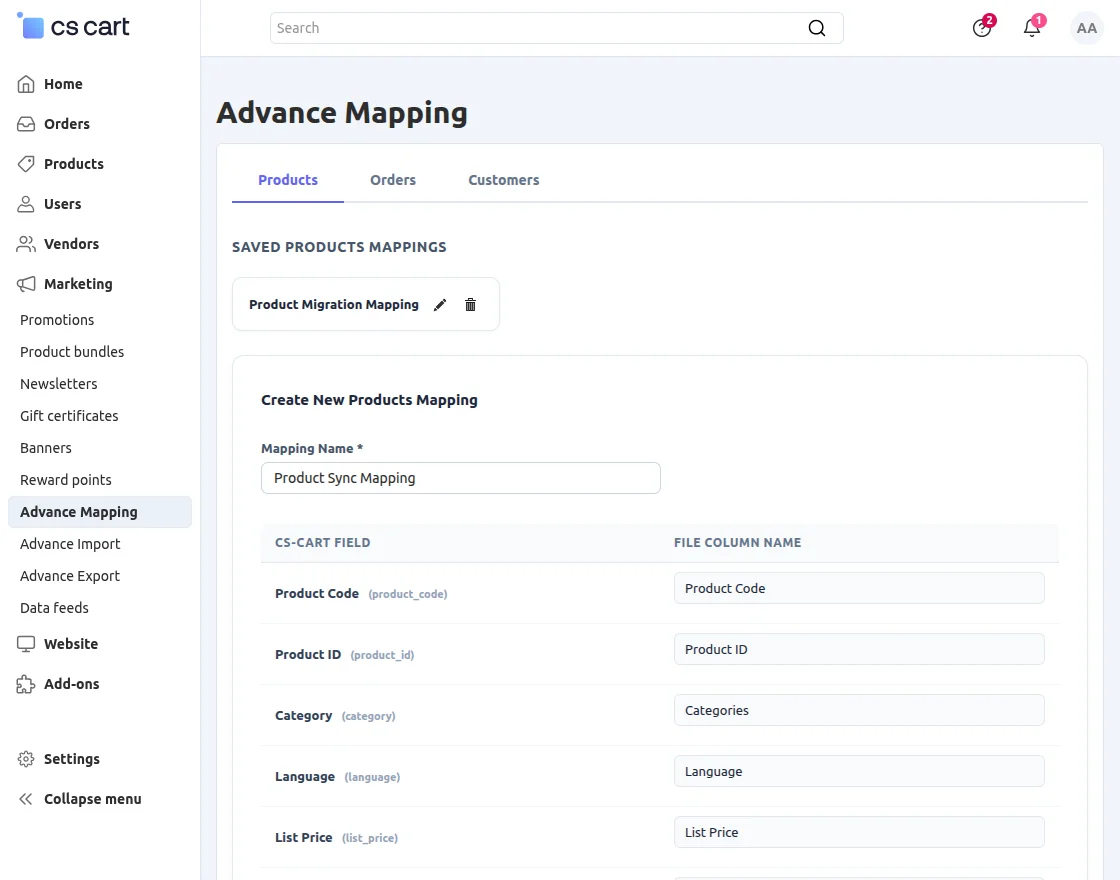Image resolution: width=1120 pixels, height=880 pixels.
Task: Go to Data feeds
Action: point(54,609)
